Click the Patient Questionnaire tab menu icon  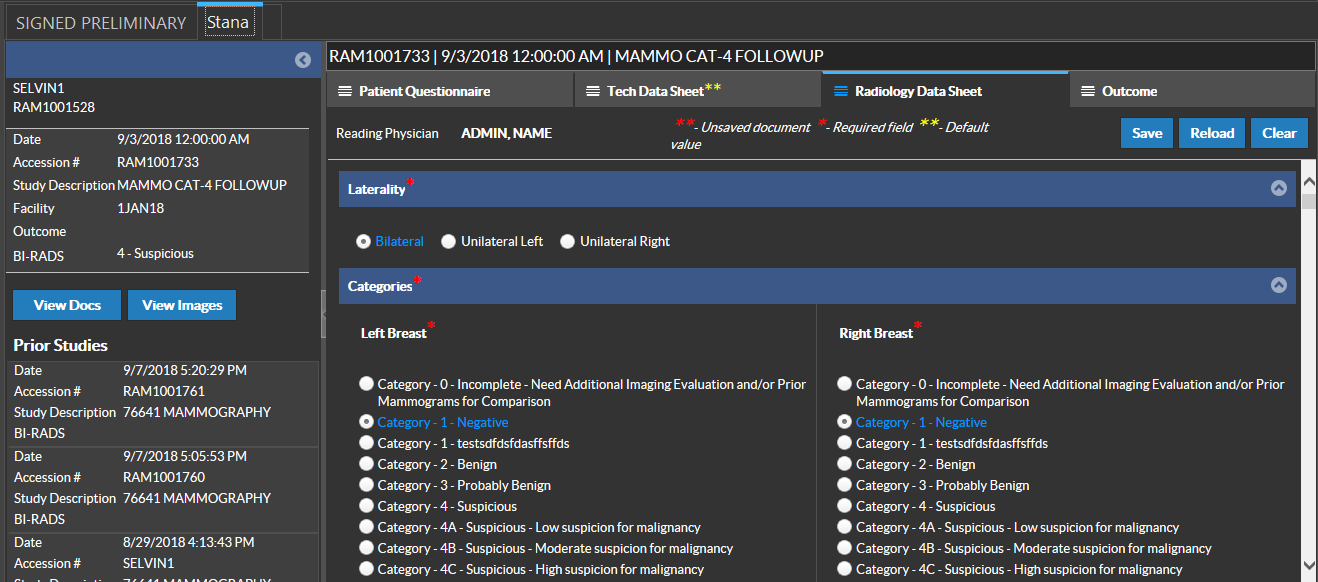click(345, 91)
